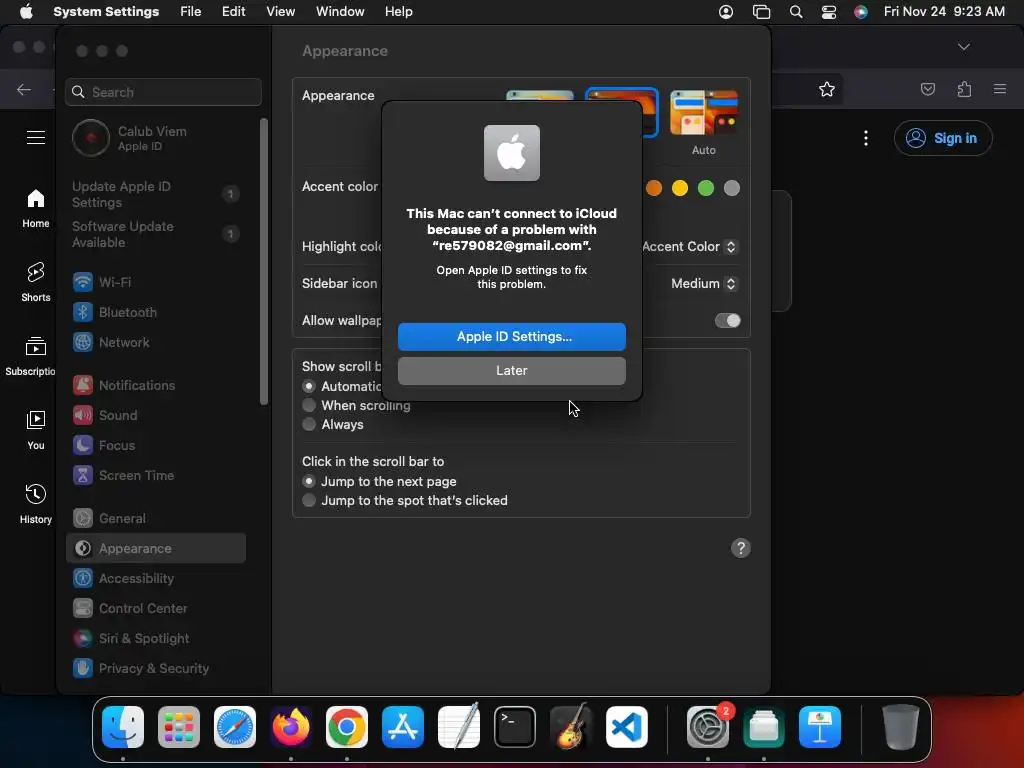Screen dimensions: 1024x768
Task: Go back in the Firefox window
Action: (x=24, y=89)
